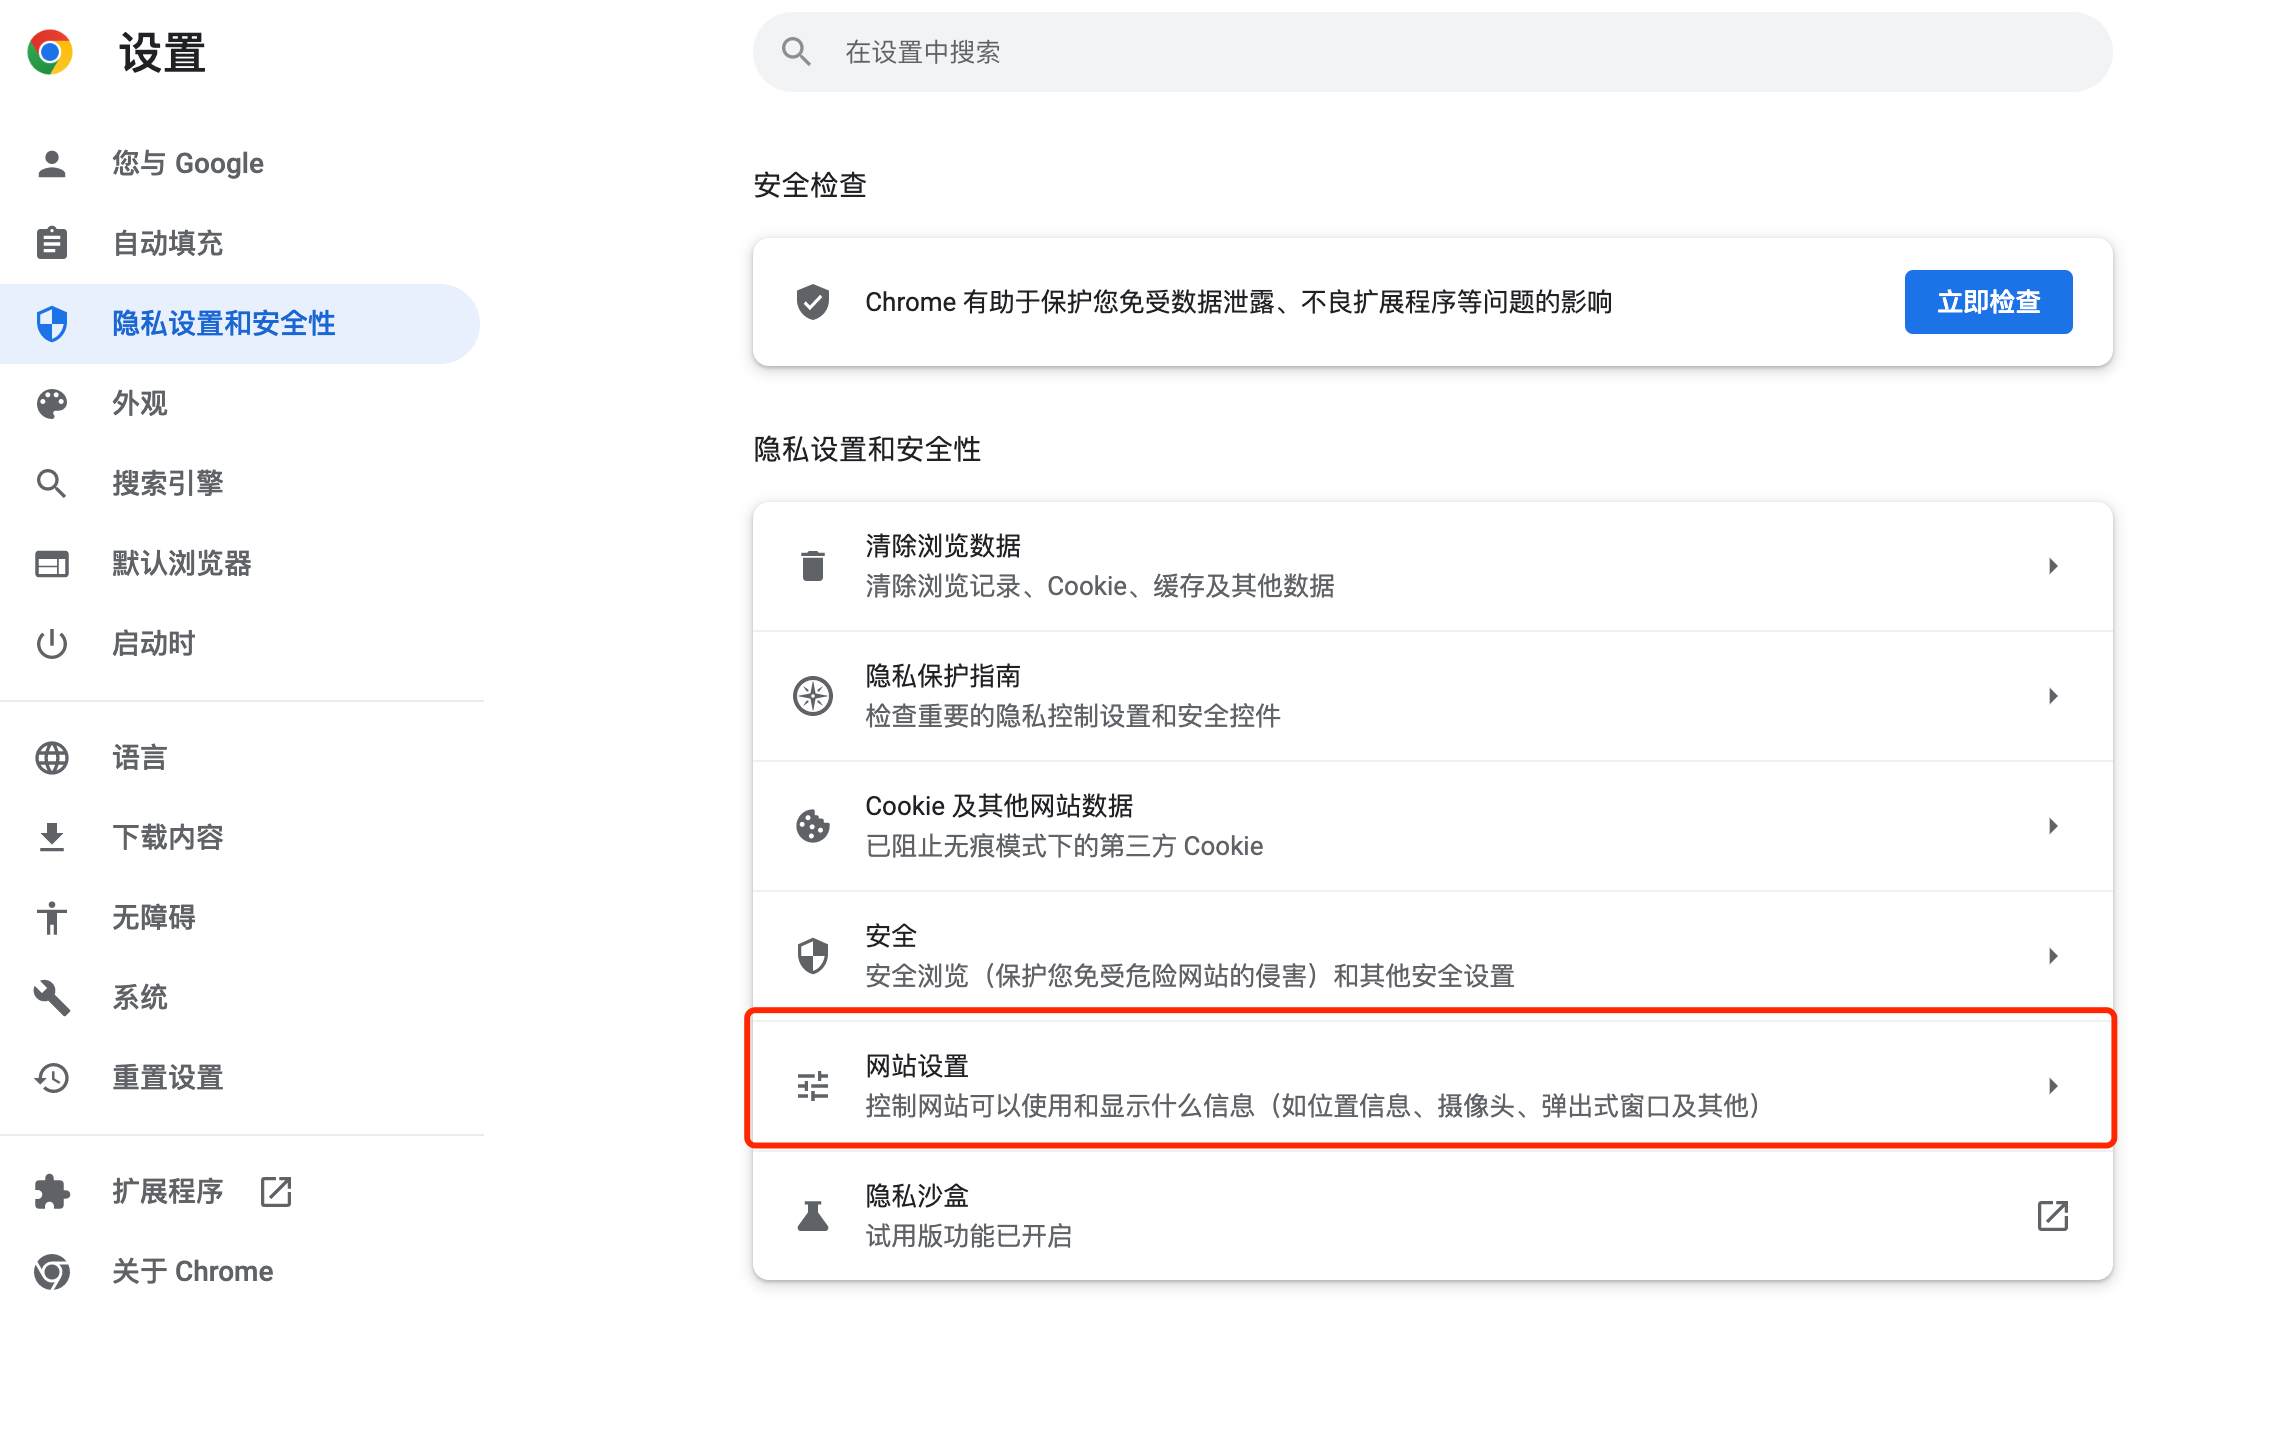Image resolution: width=2292 pixels, height=1448 pixels.
Task: Open 启动时 settings
Action: pyautogui.click(x=240, y=643)
